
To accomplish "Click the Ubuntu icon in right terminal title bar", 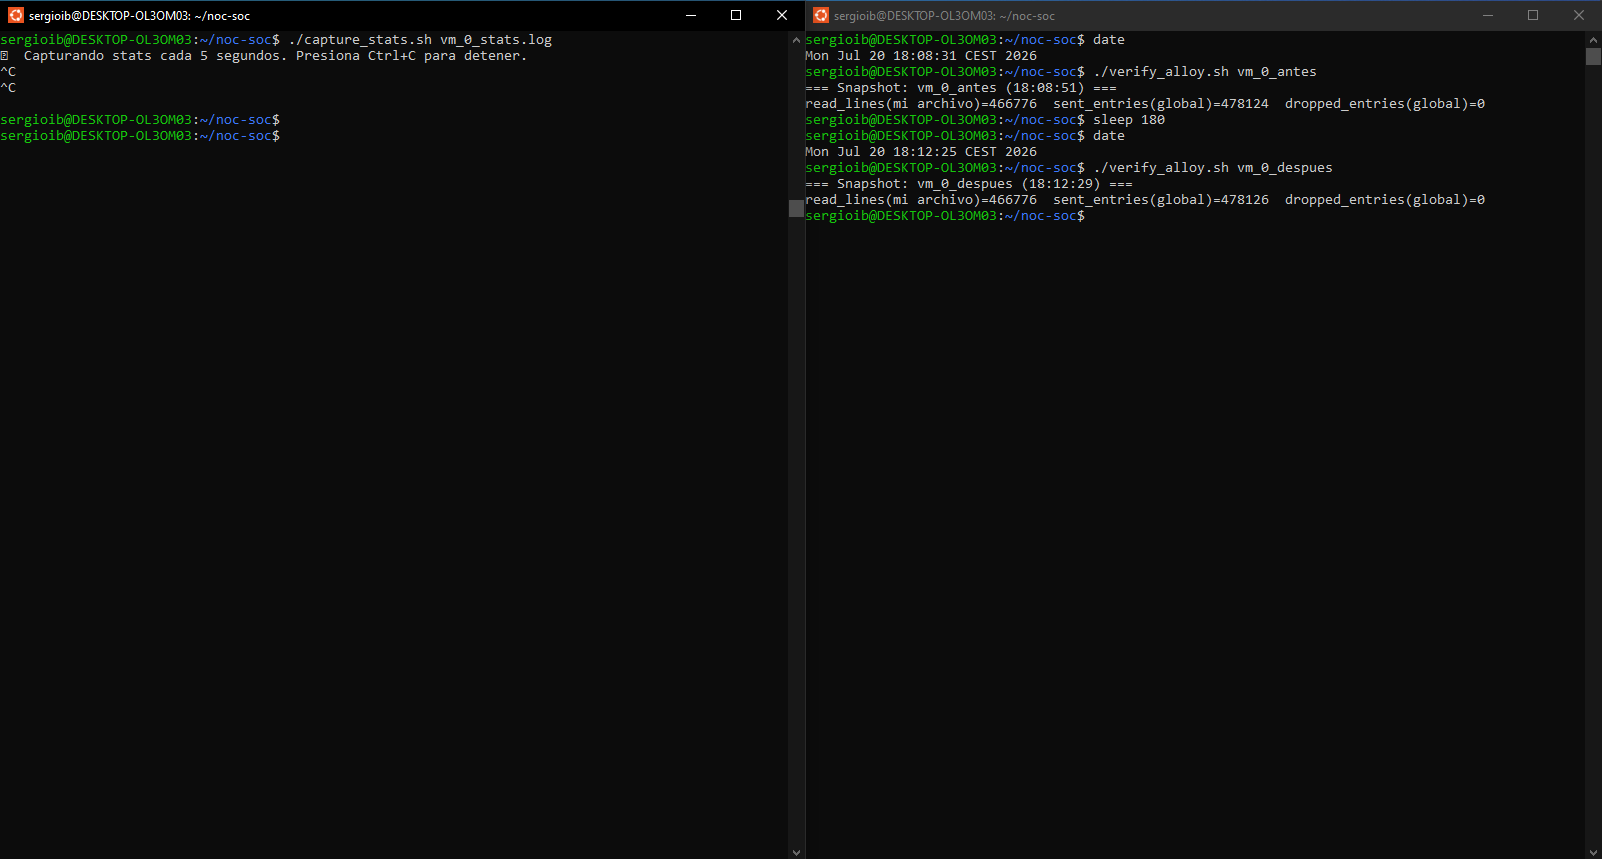I will coord(821,15).
